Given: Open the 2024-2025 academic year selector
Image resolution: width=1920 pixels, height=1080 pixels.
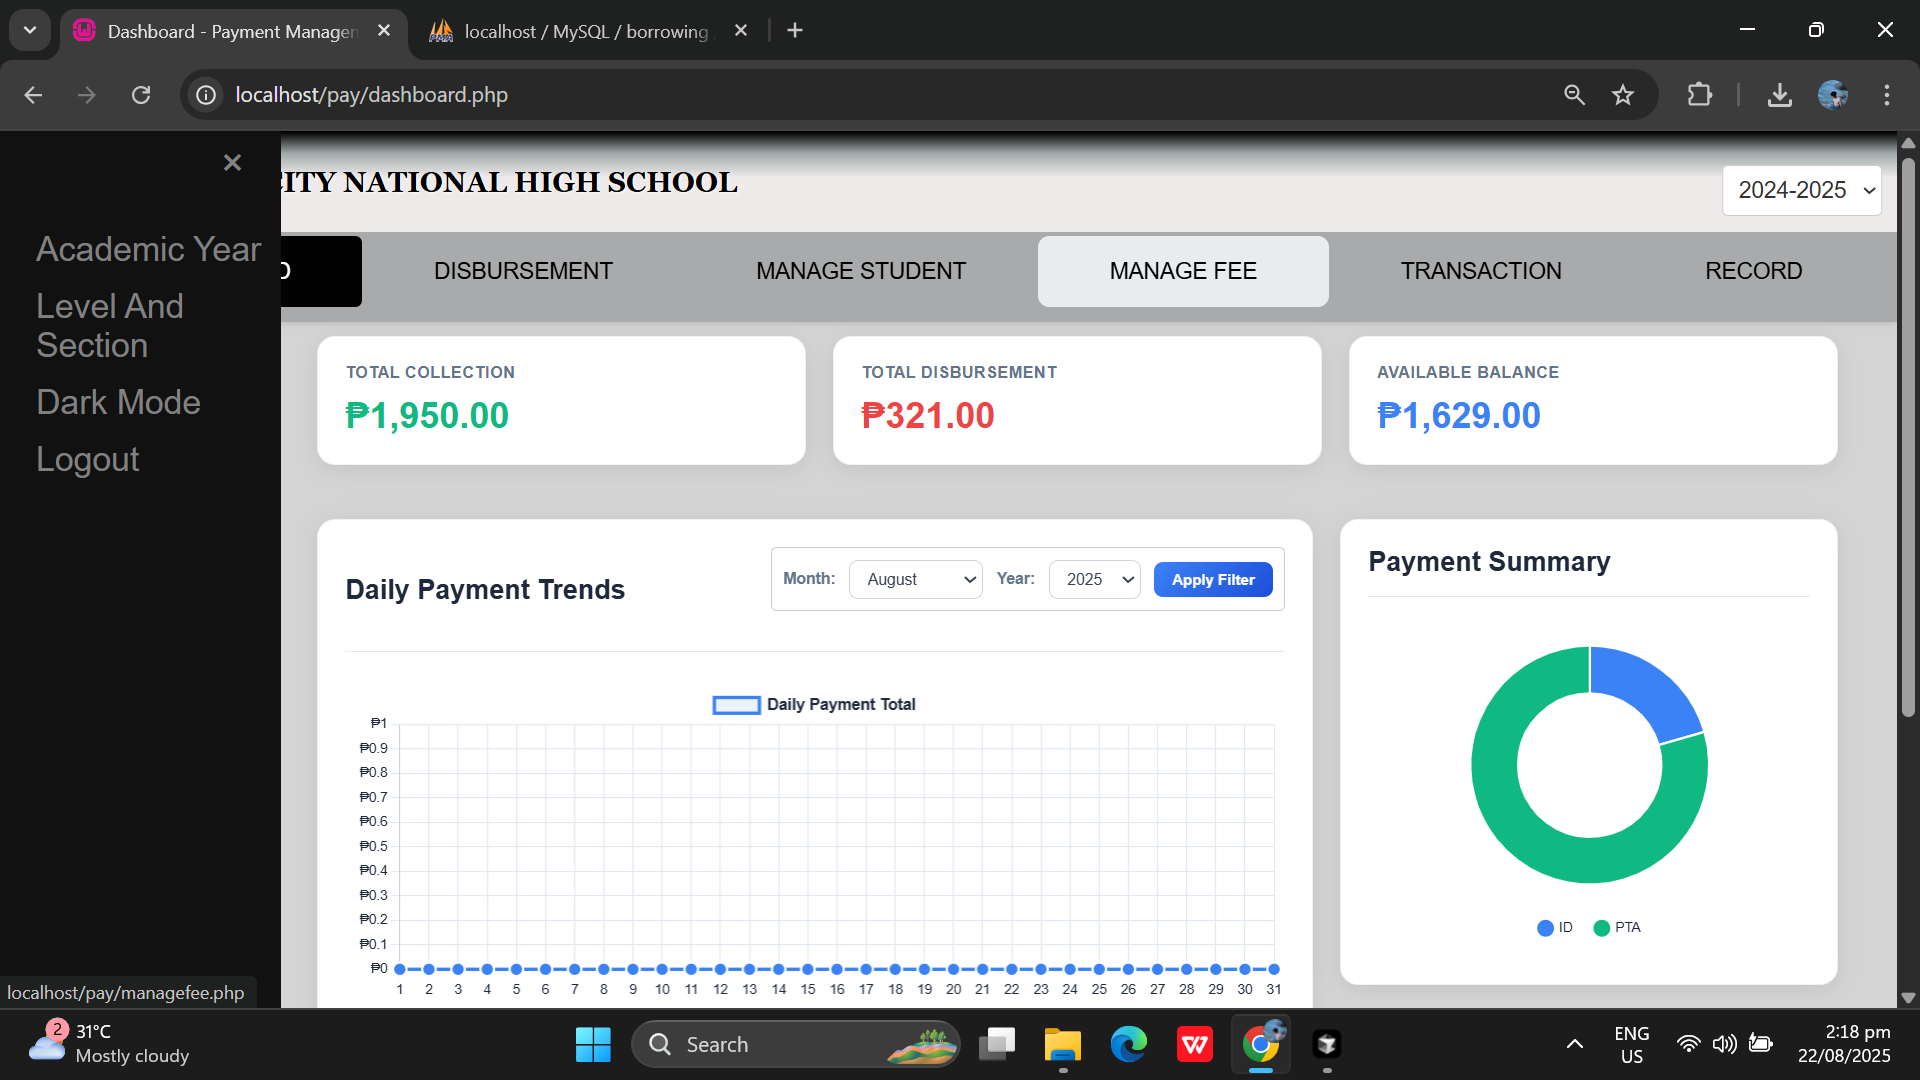Looking at the screenshot, I should tap(1801, 190).
